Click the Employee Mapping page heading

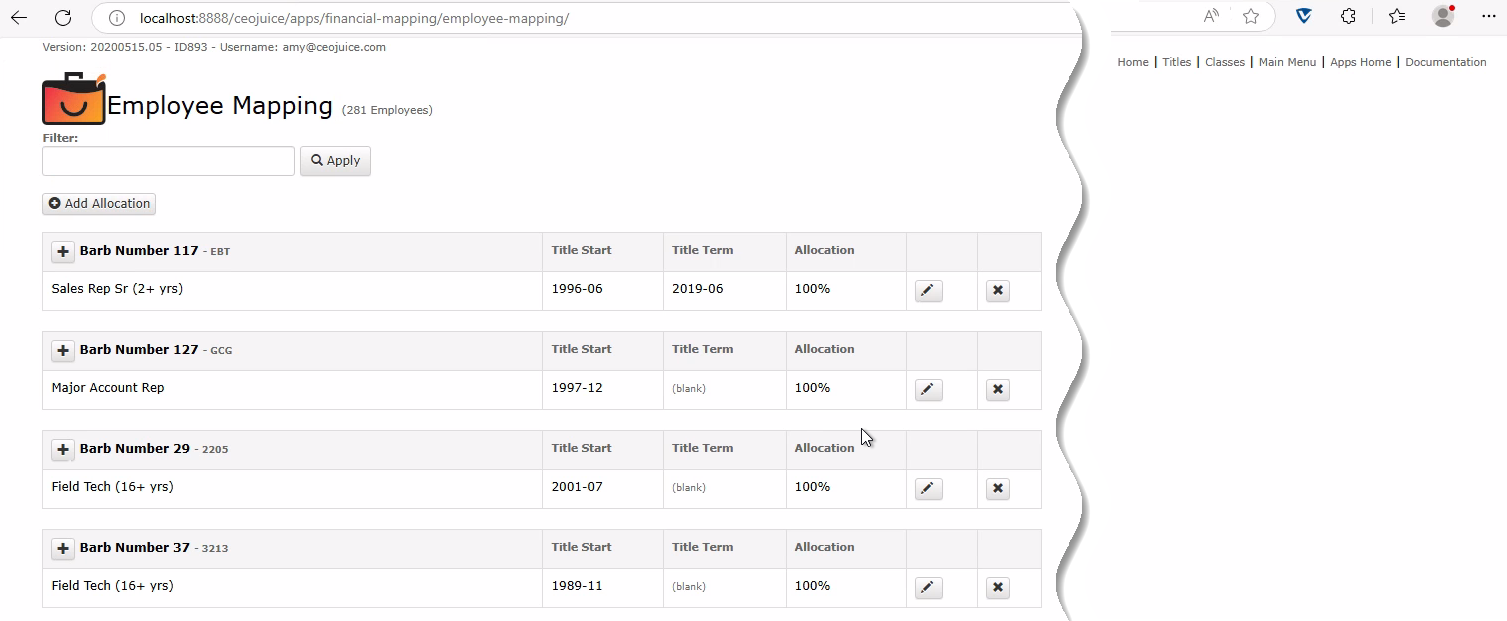[220, 106]
